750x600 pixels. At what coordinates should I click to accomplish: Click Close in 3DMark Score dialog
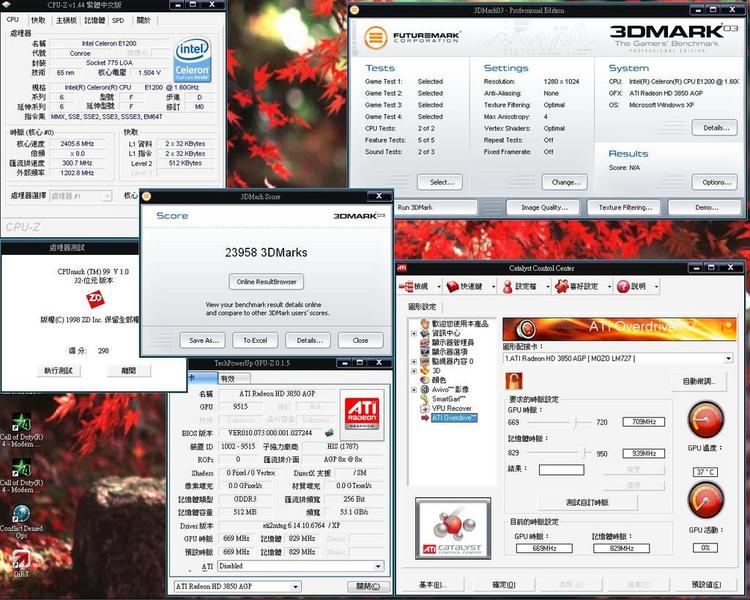(360, 341)
